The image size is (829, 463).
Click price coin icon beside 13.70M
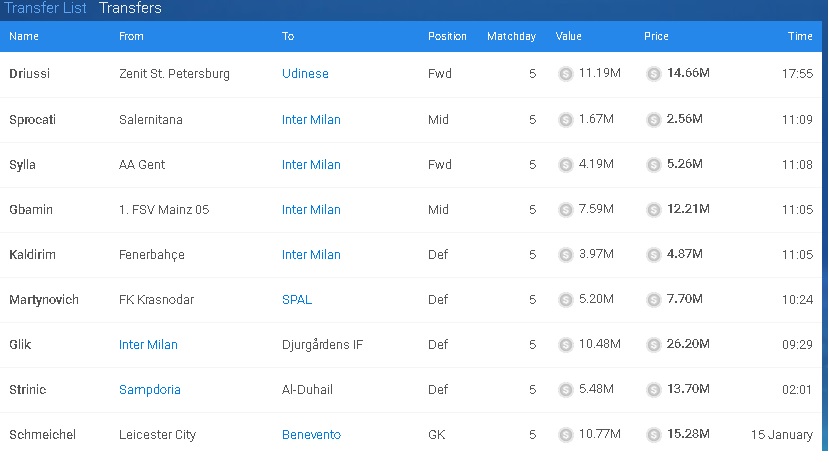[653, 390]
